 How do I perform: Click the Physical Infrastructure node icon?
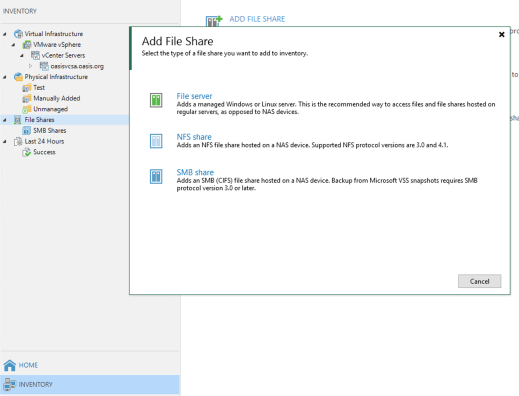[18, 77]
